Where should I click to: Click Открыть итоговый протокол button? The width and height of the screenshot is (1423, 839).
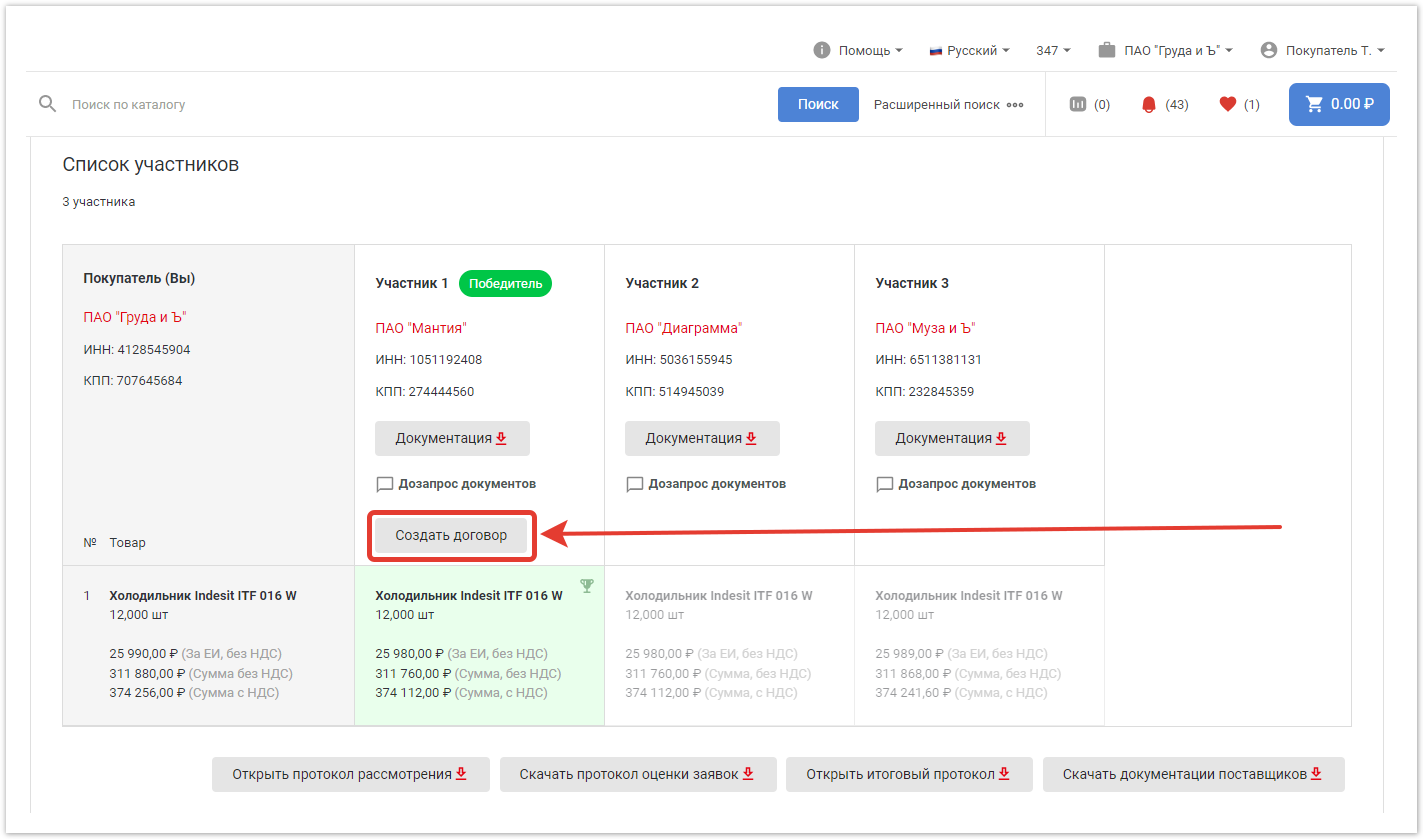click(x=908, y=774)
